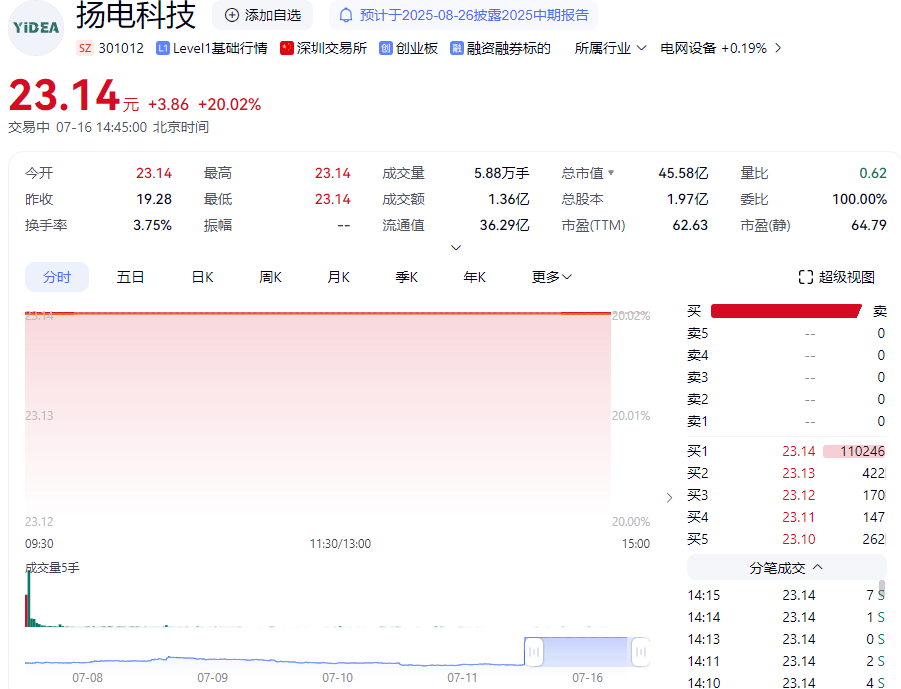Screen dimensions: 901x689
Task: Click the 07-09 date on timeline
Action: click(x=213, y=678)
